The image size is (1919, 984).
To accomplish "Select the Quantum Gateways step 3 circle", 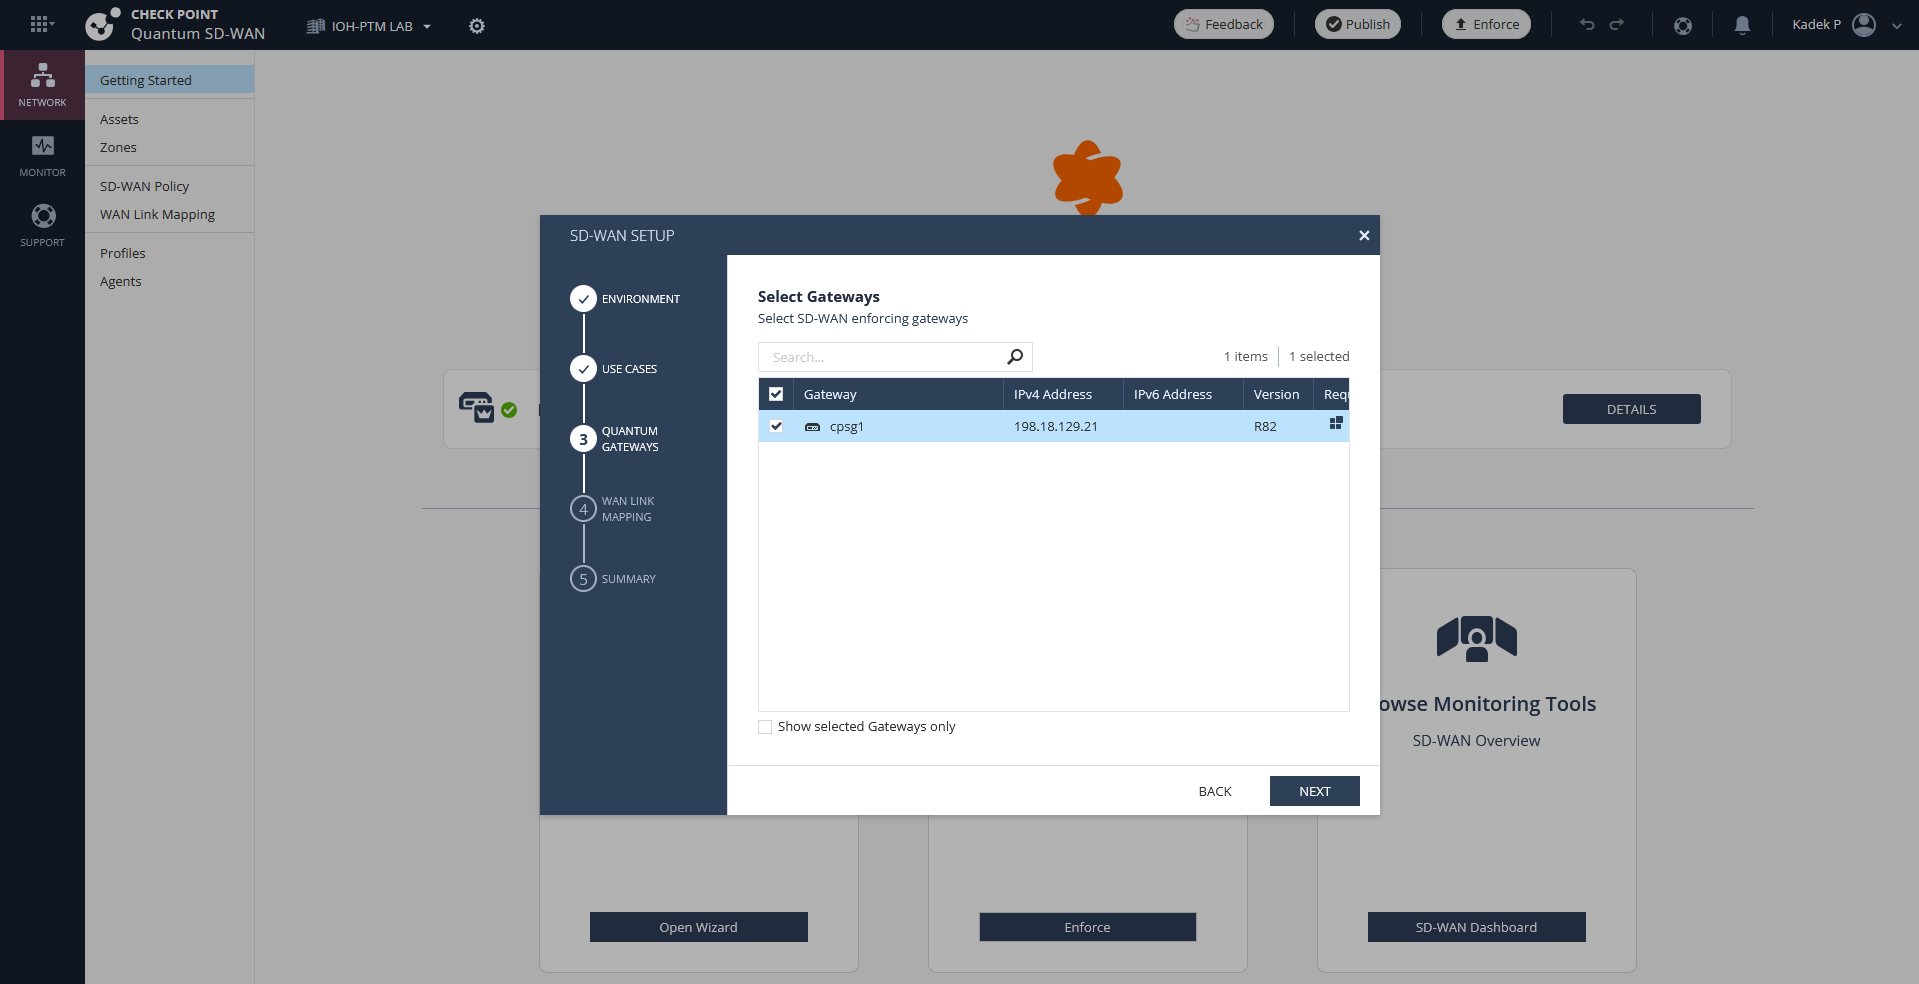I will pyautogui.click(x=584, y=439).
